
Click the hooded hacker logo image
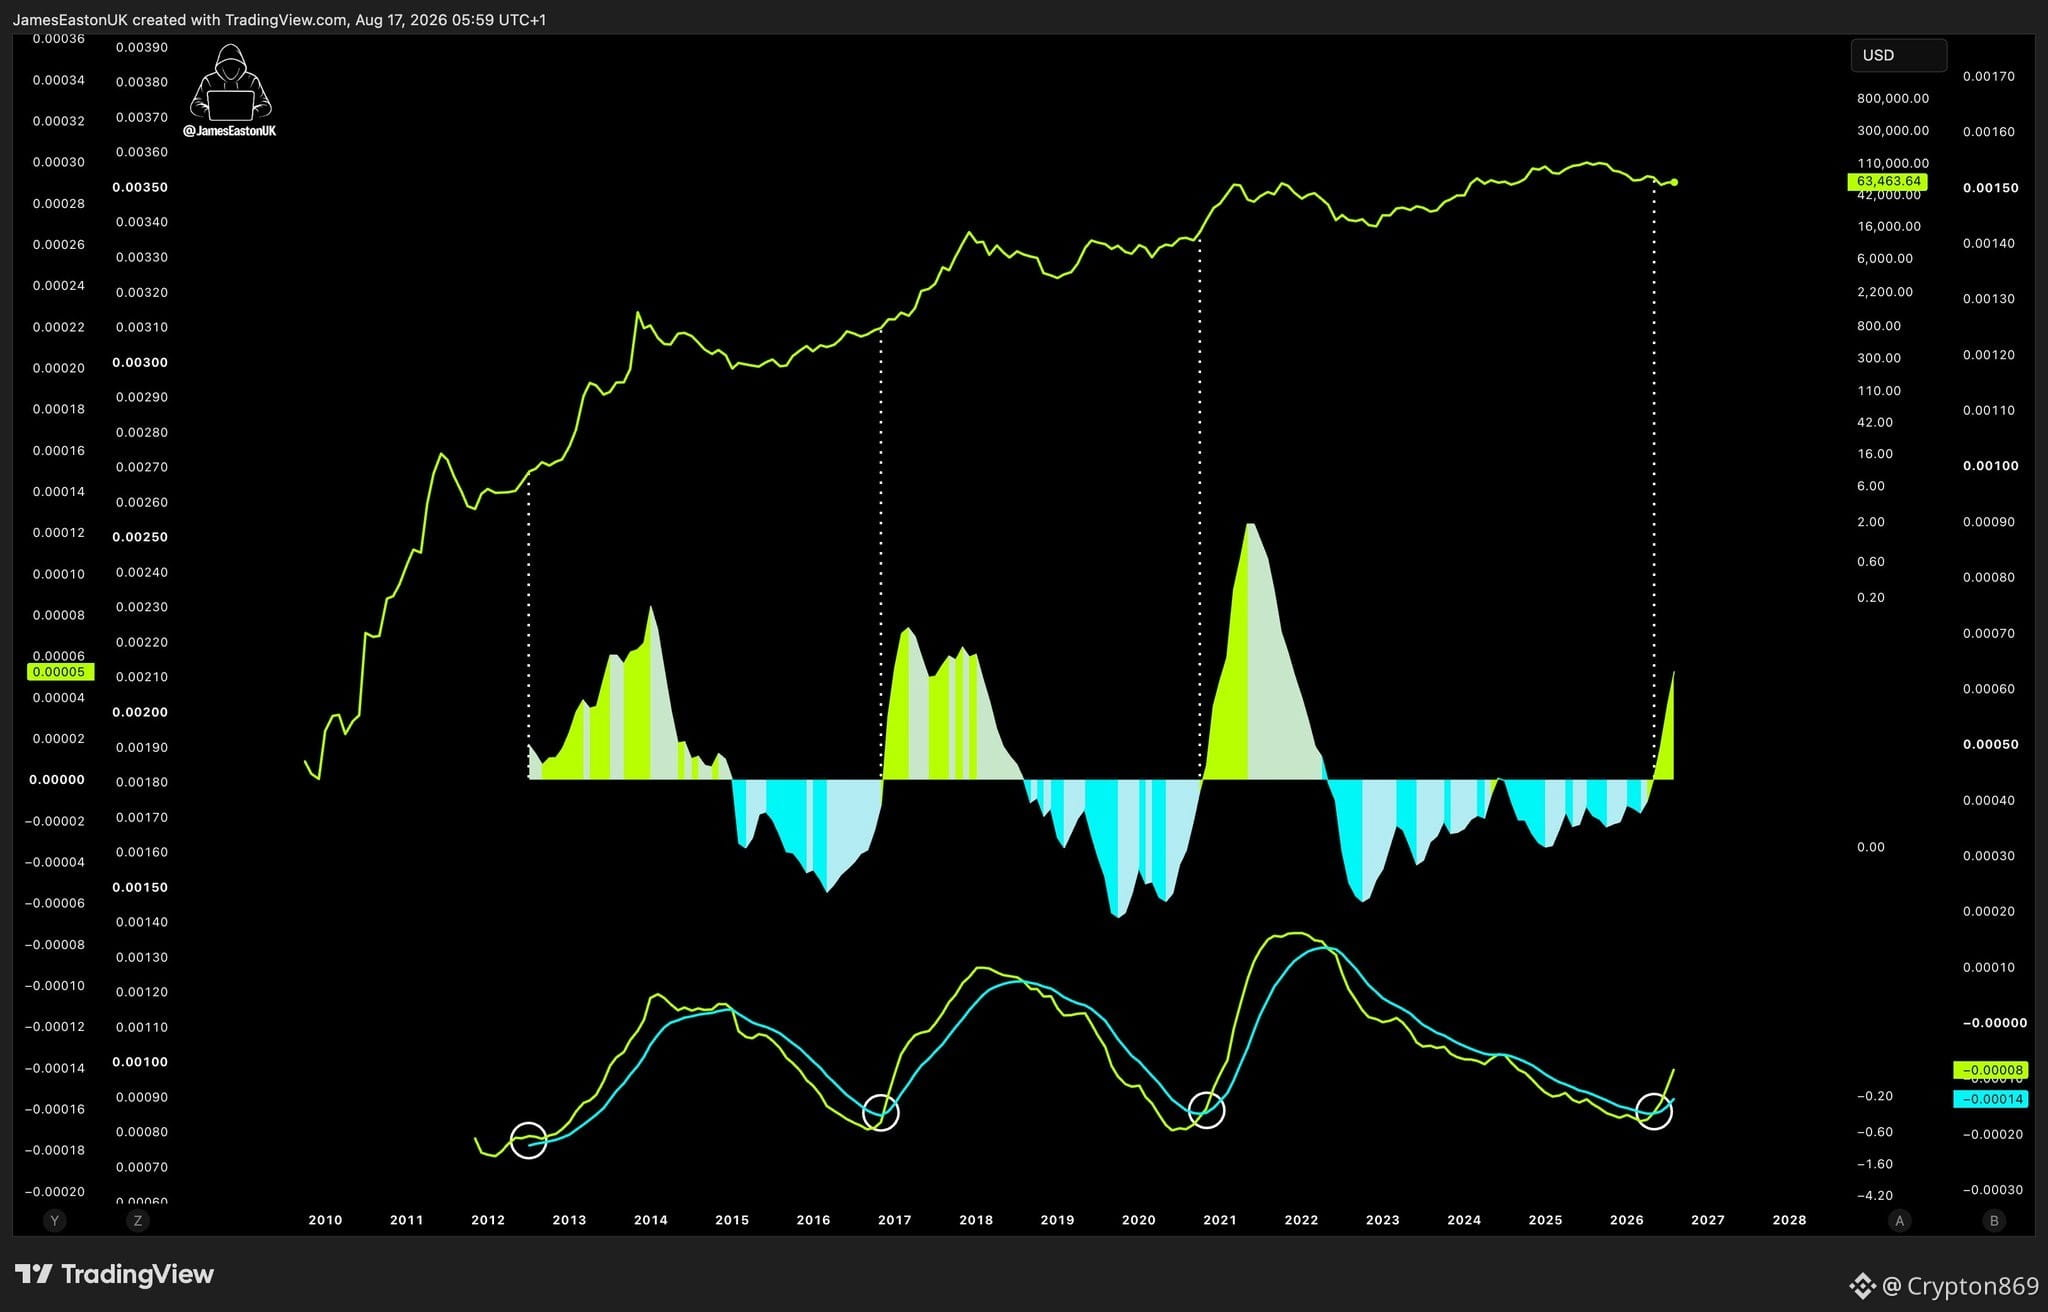click(231, 82)
